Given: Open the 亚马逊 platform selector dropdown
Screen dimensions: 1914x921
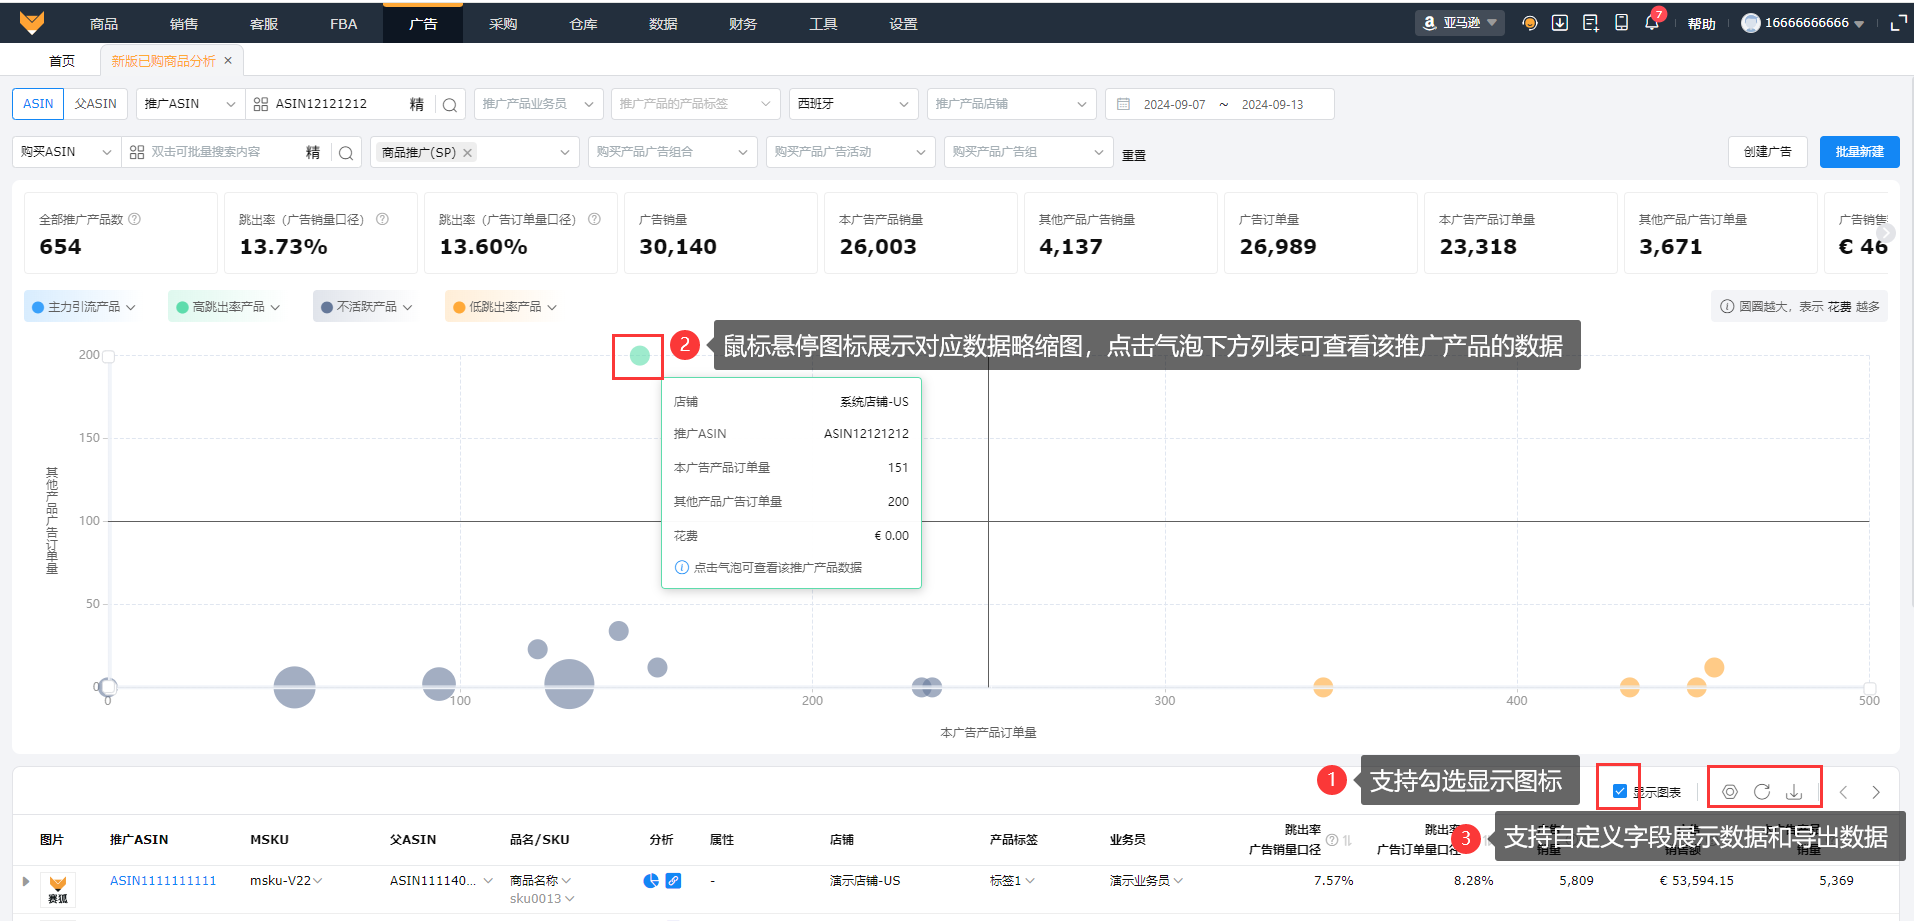Looking at the screenshot, I should tap(1460, 23).
